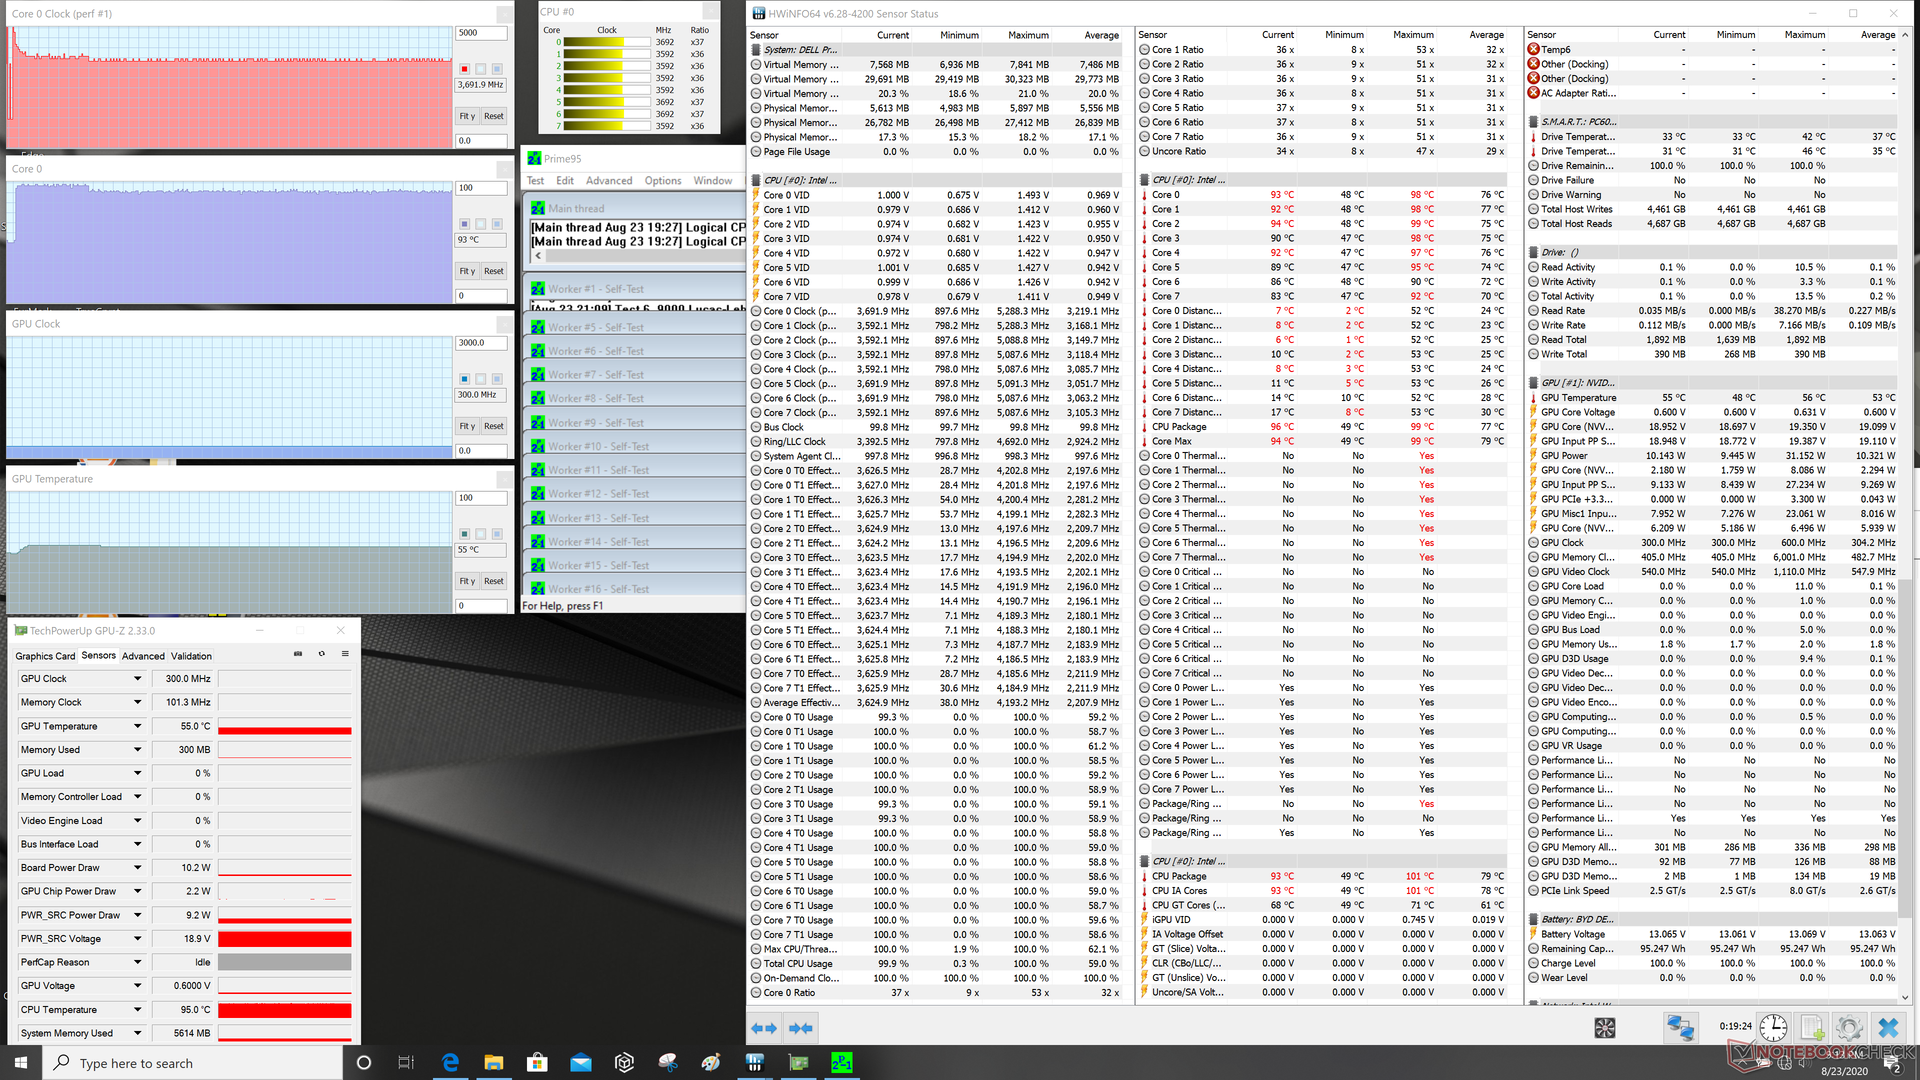The image size is (1920, 1080).
Task: Open Board Power Draw dropdown arrow
Action: click(x=137, y=868)
